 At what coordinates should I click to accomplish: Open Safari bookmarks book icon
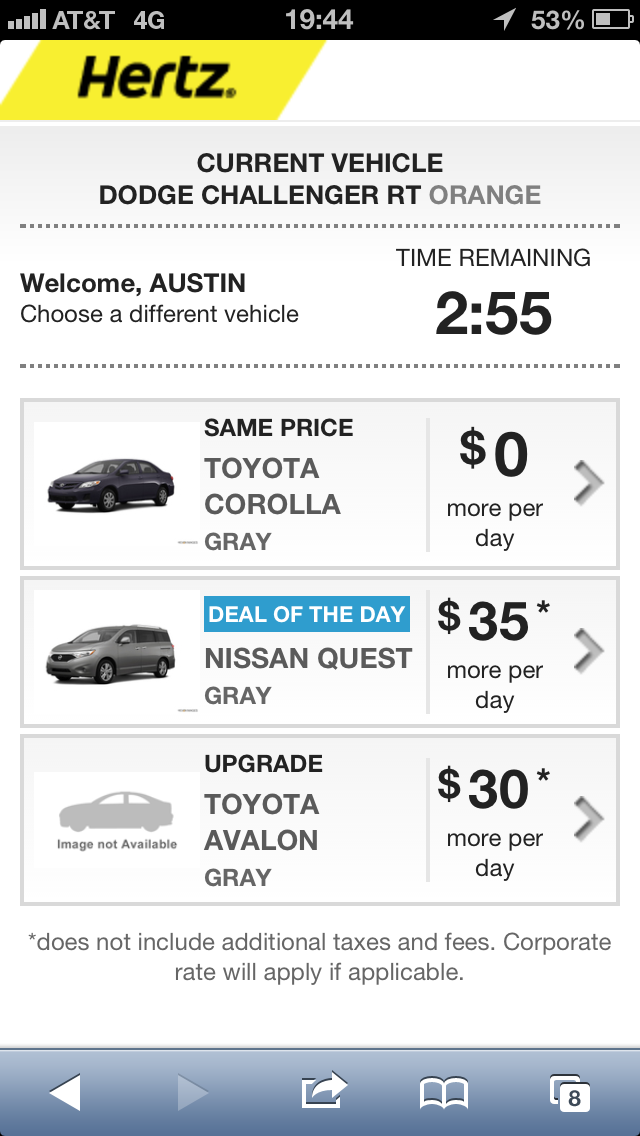[x=444, y=1093]
